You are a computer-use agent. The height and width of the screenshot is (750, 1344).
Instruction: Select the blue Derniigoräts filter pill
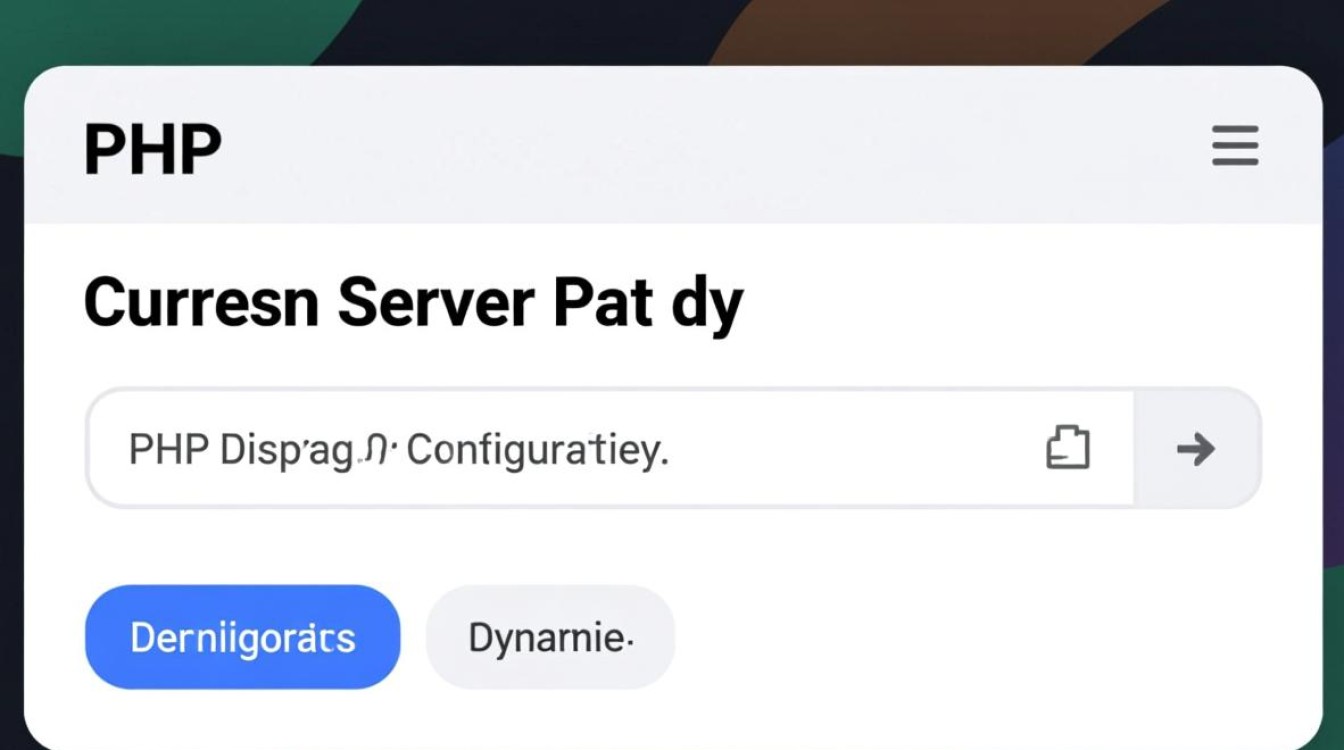pyautogui.click(x=241, y=636)
